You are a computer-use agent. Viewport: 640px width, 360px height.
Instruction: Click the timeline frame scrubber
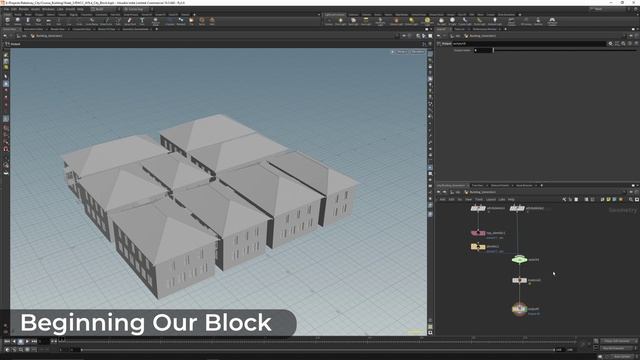tap(62, 339)
